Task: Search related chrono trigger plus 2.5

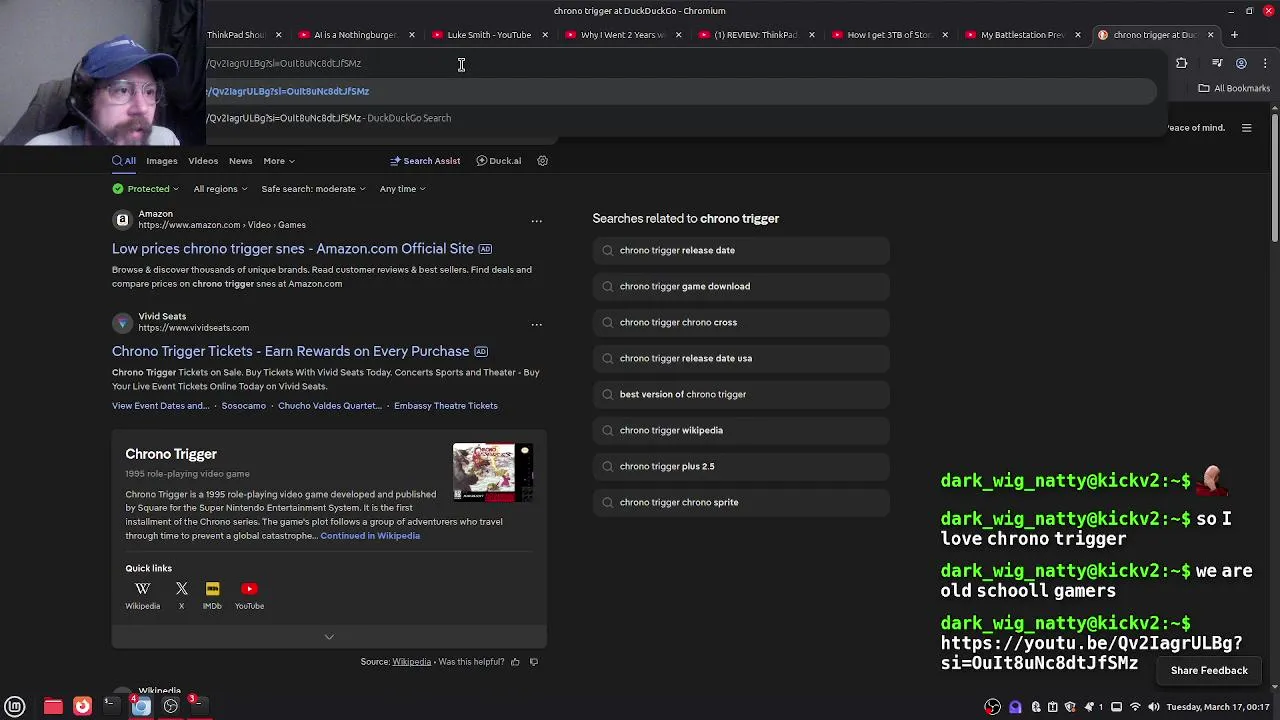Action: (741, 466)
